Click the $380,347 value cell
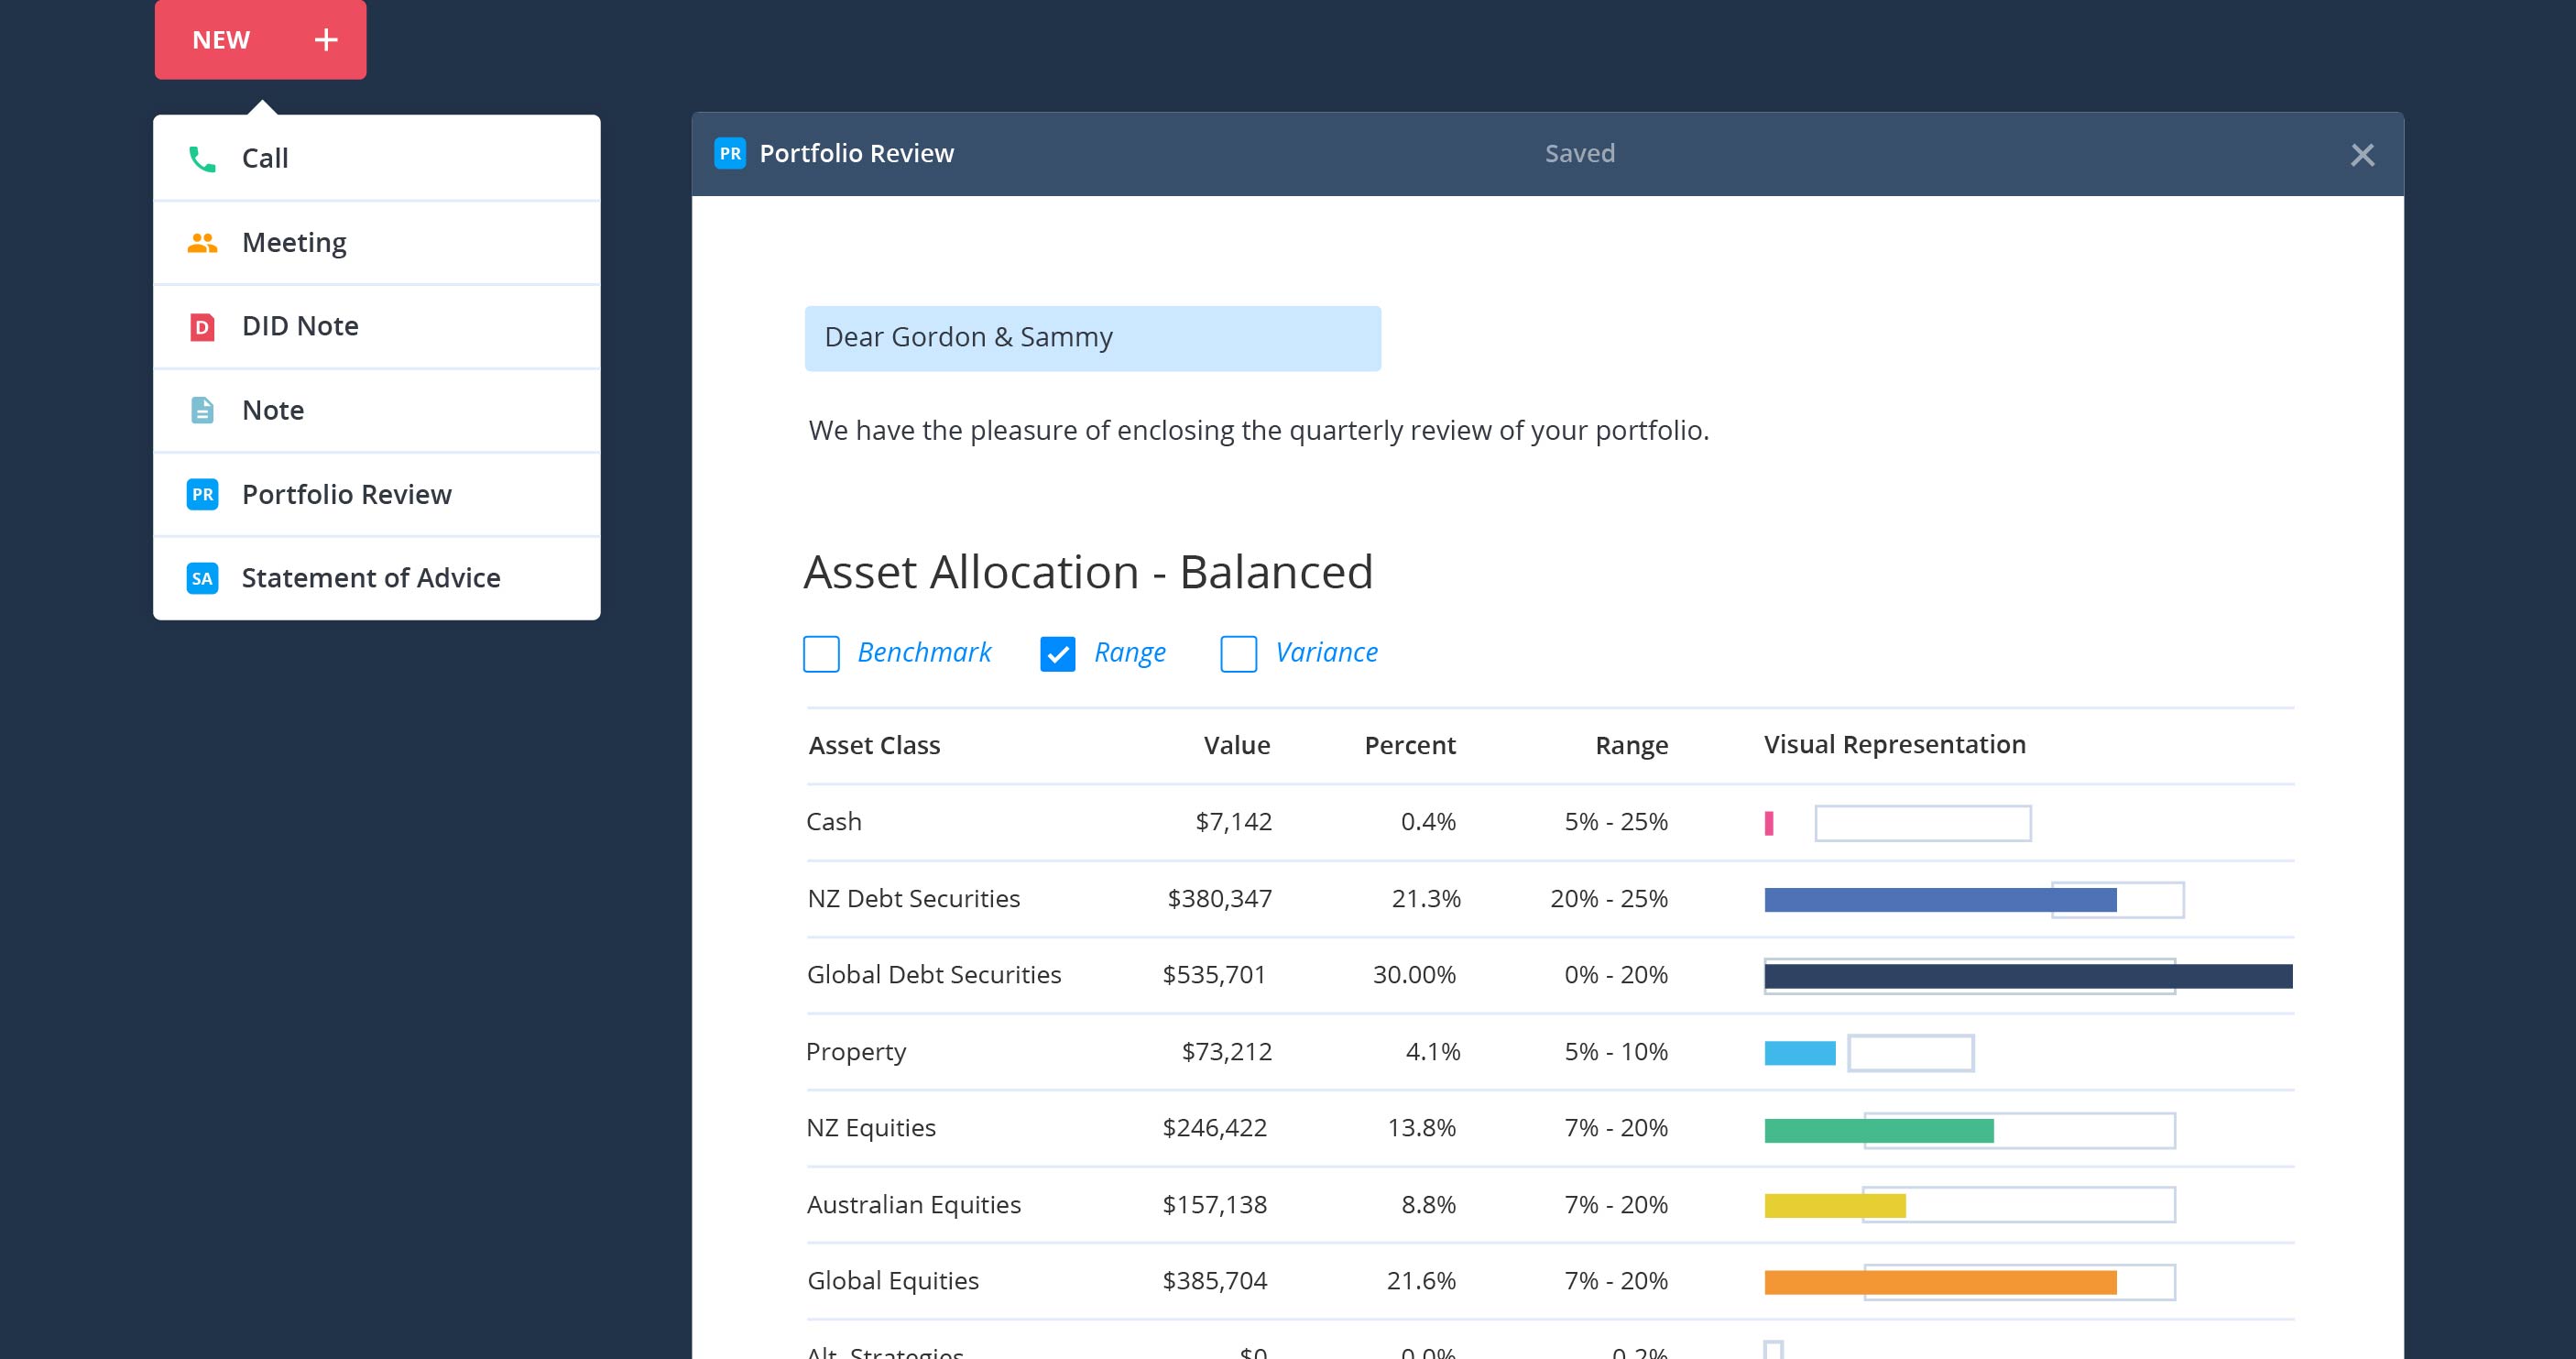 pos(1220,899)
